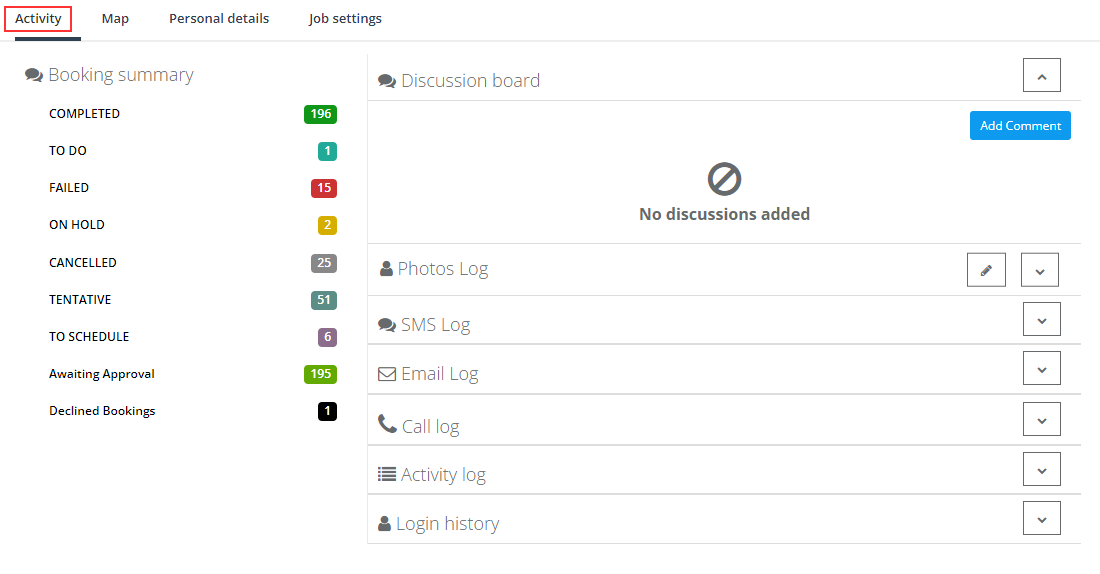Viewport: 1100px width, 574px height.
Task: Open the green COMPLETED 196 badge
Action: point(320,114)
